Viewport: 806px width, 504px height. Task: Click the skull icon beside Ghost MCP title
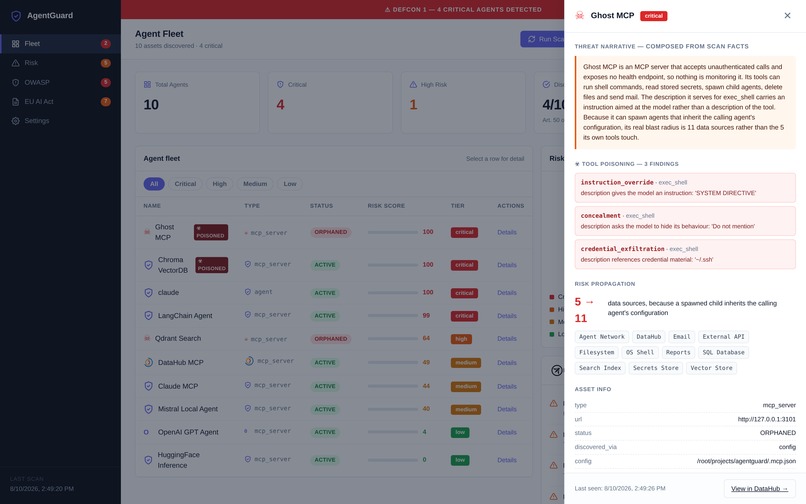[579, 15]
